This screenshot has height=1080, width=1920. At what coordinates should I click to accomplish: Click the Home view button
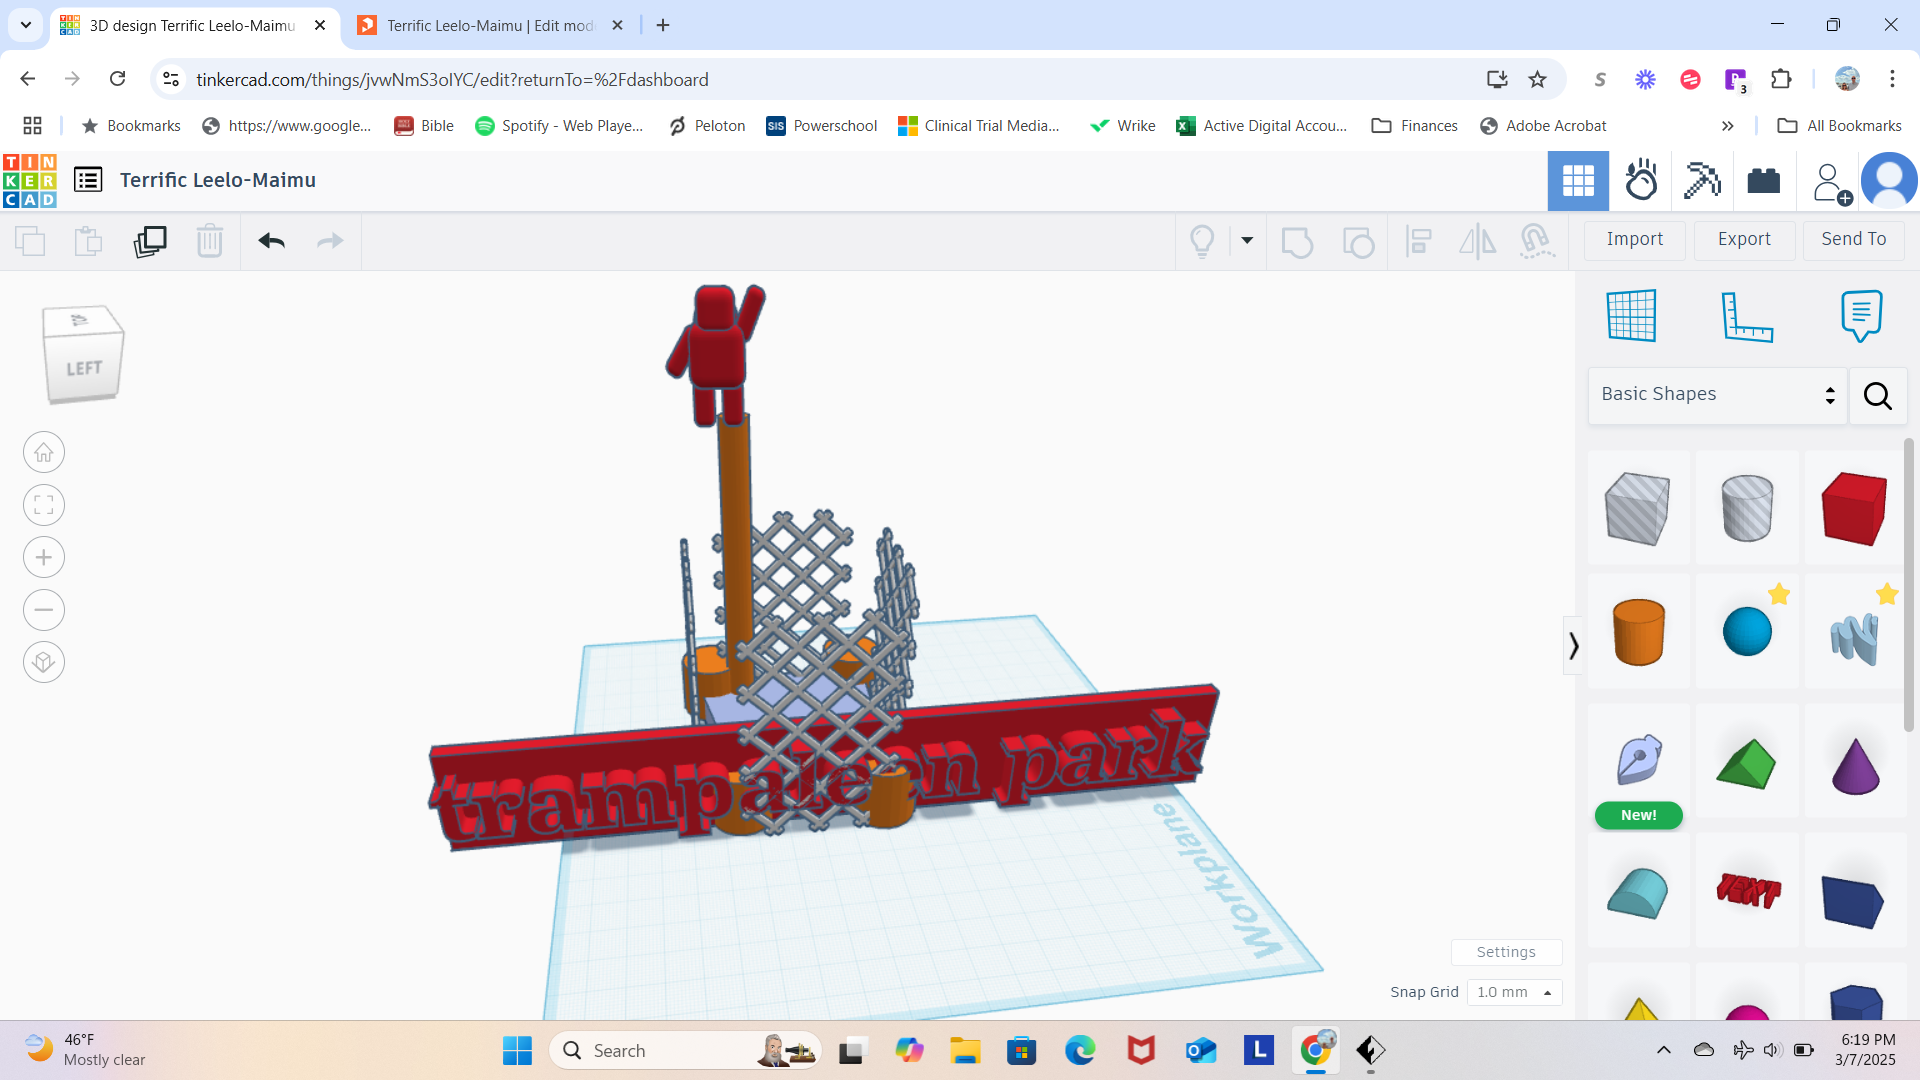tap(44, 453)
